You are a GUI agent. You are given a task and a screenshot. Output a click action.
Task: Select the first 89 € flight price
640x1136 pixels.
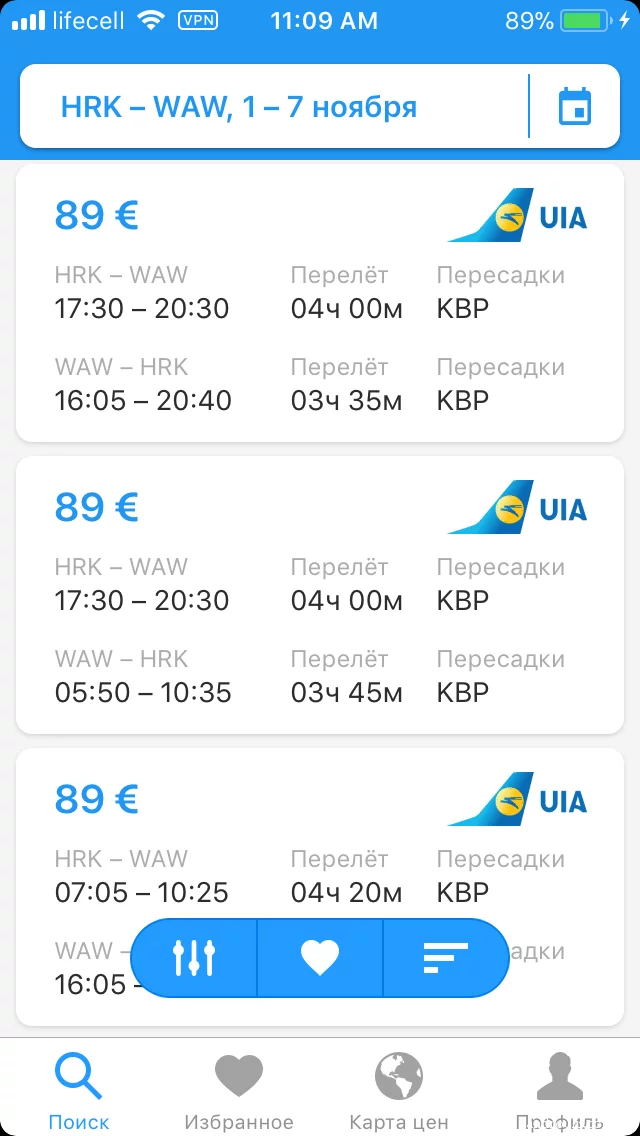pyautogui.click(x=97, y=215)
